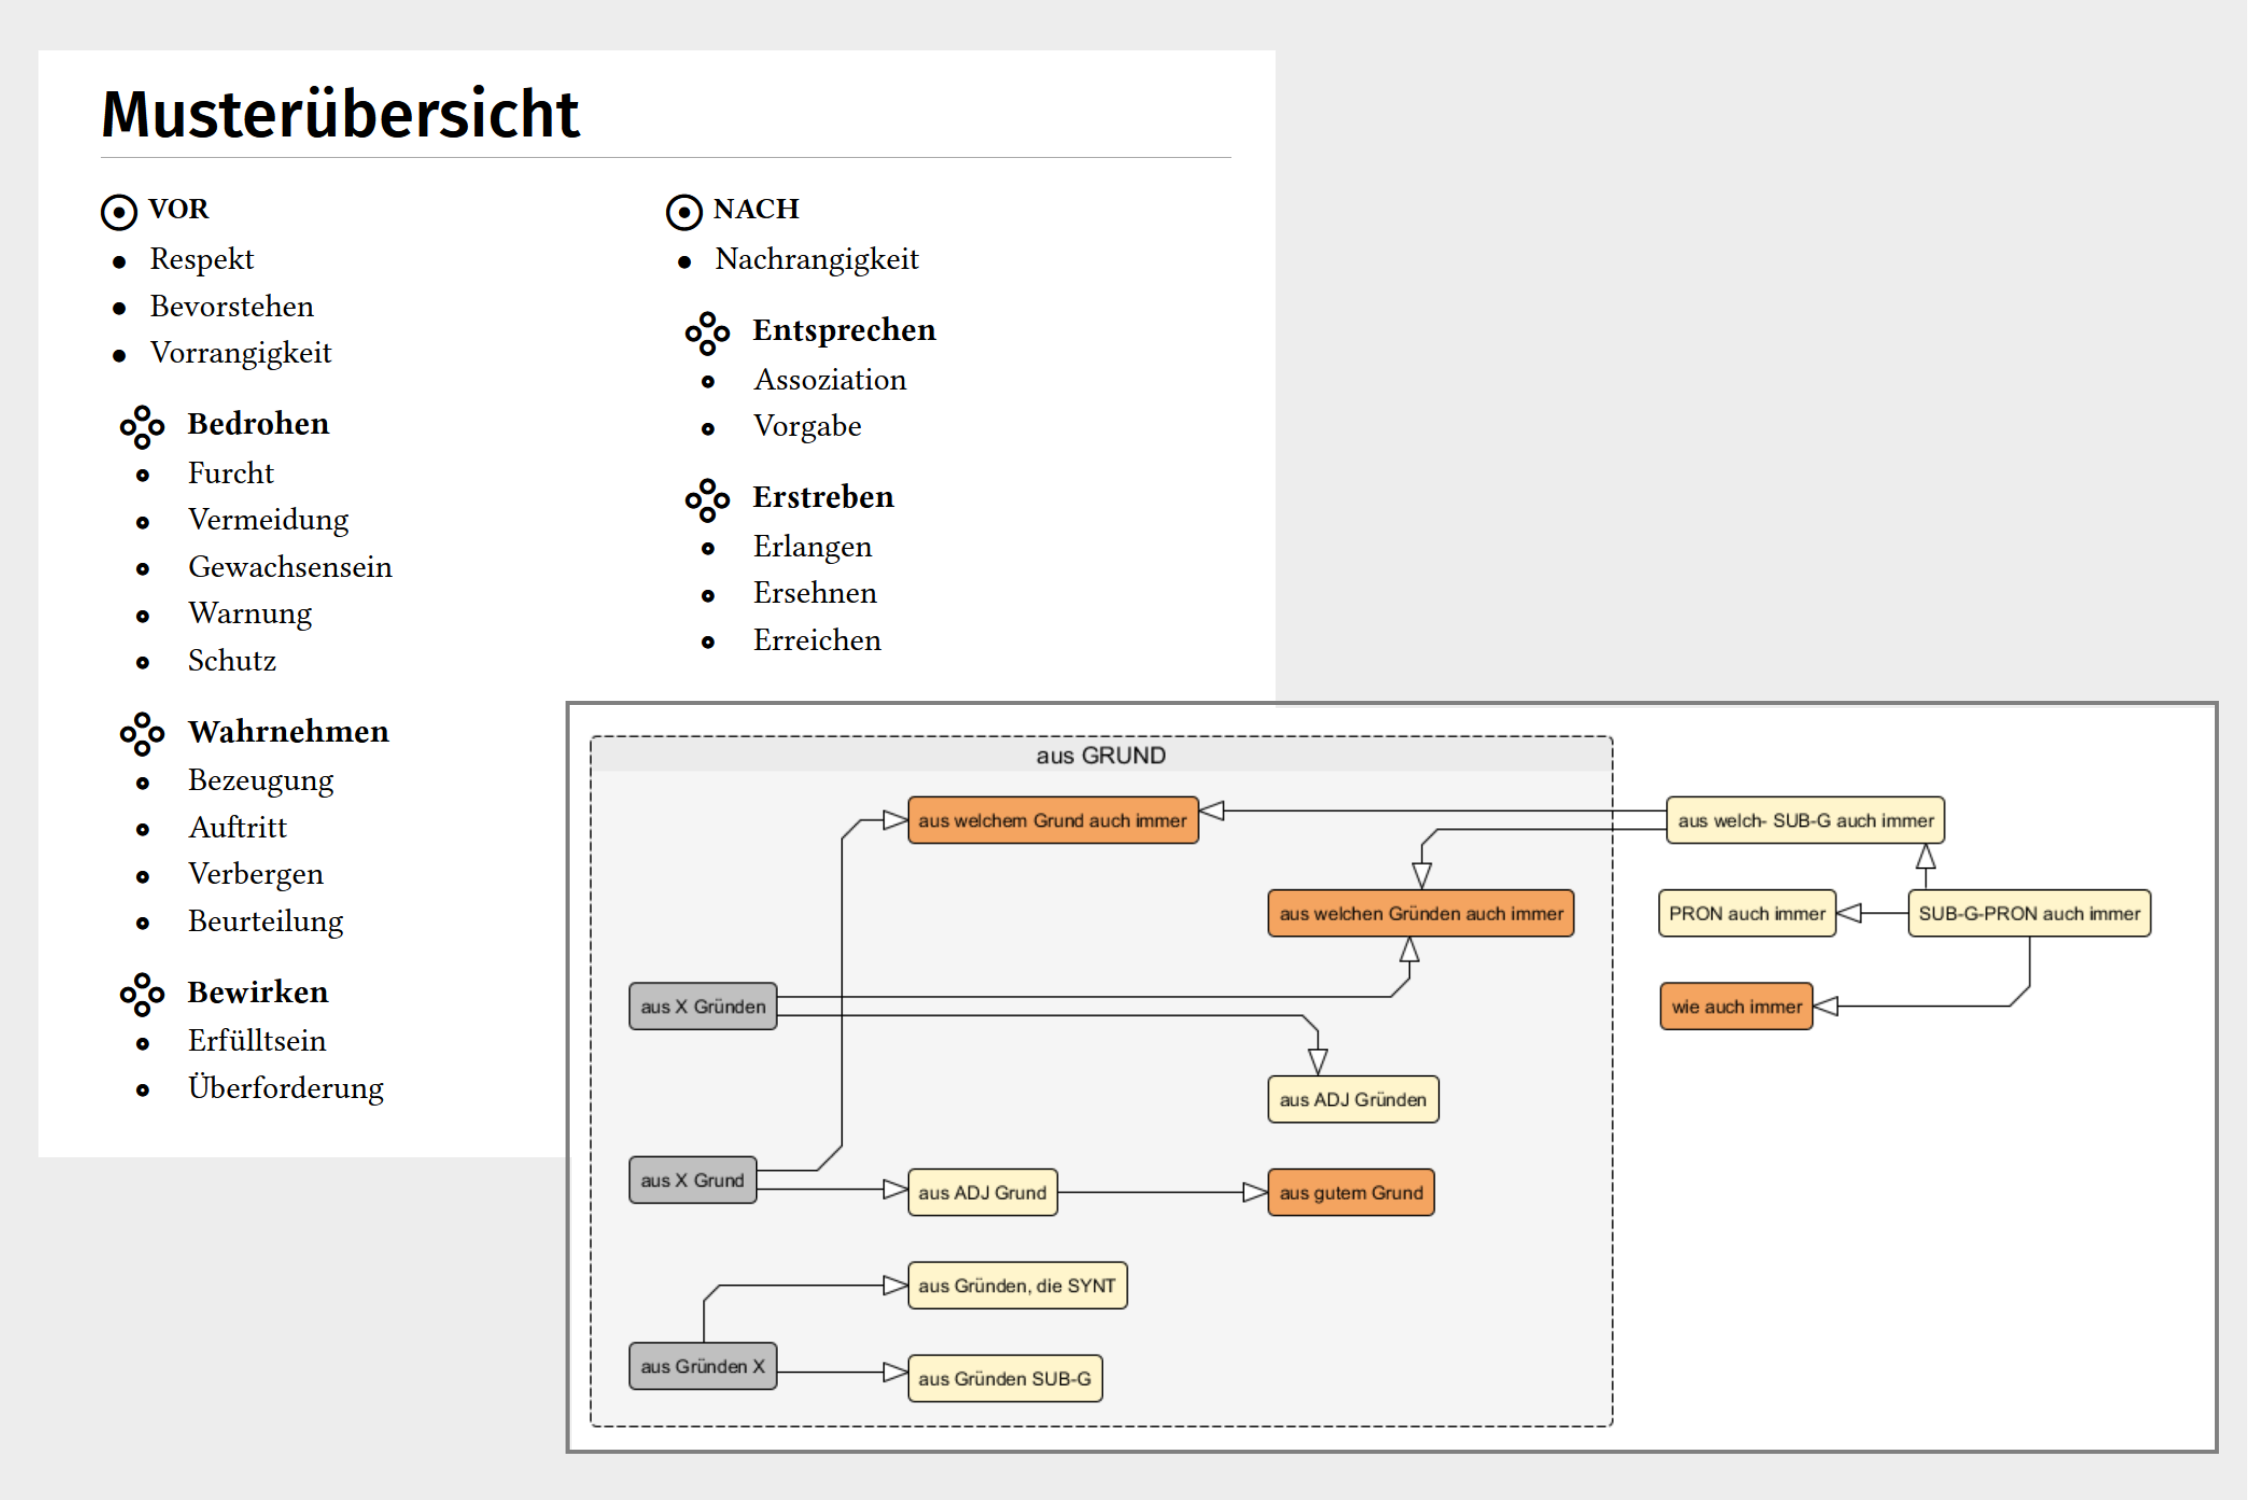Click the Wahrnehmen cluster icon
This screenshot has height=1500, width=2250.
142,734
